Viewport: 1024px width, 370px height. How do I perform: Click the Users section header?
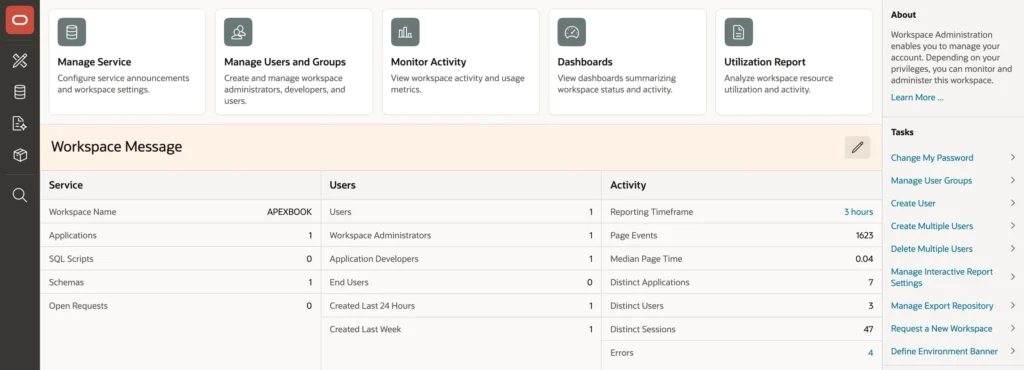click(x=342, y=185)
